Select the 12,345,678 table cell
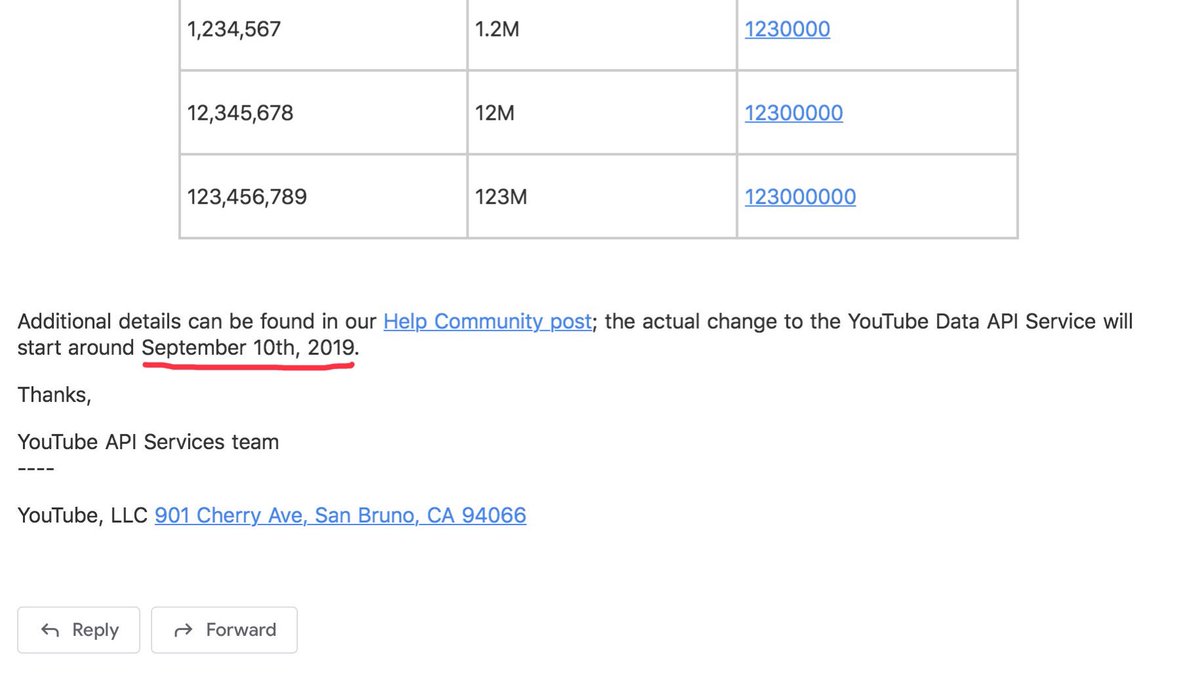1200x674 pixels. (323, 113)
